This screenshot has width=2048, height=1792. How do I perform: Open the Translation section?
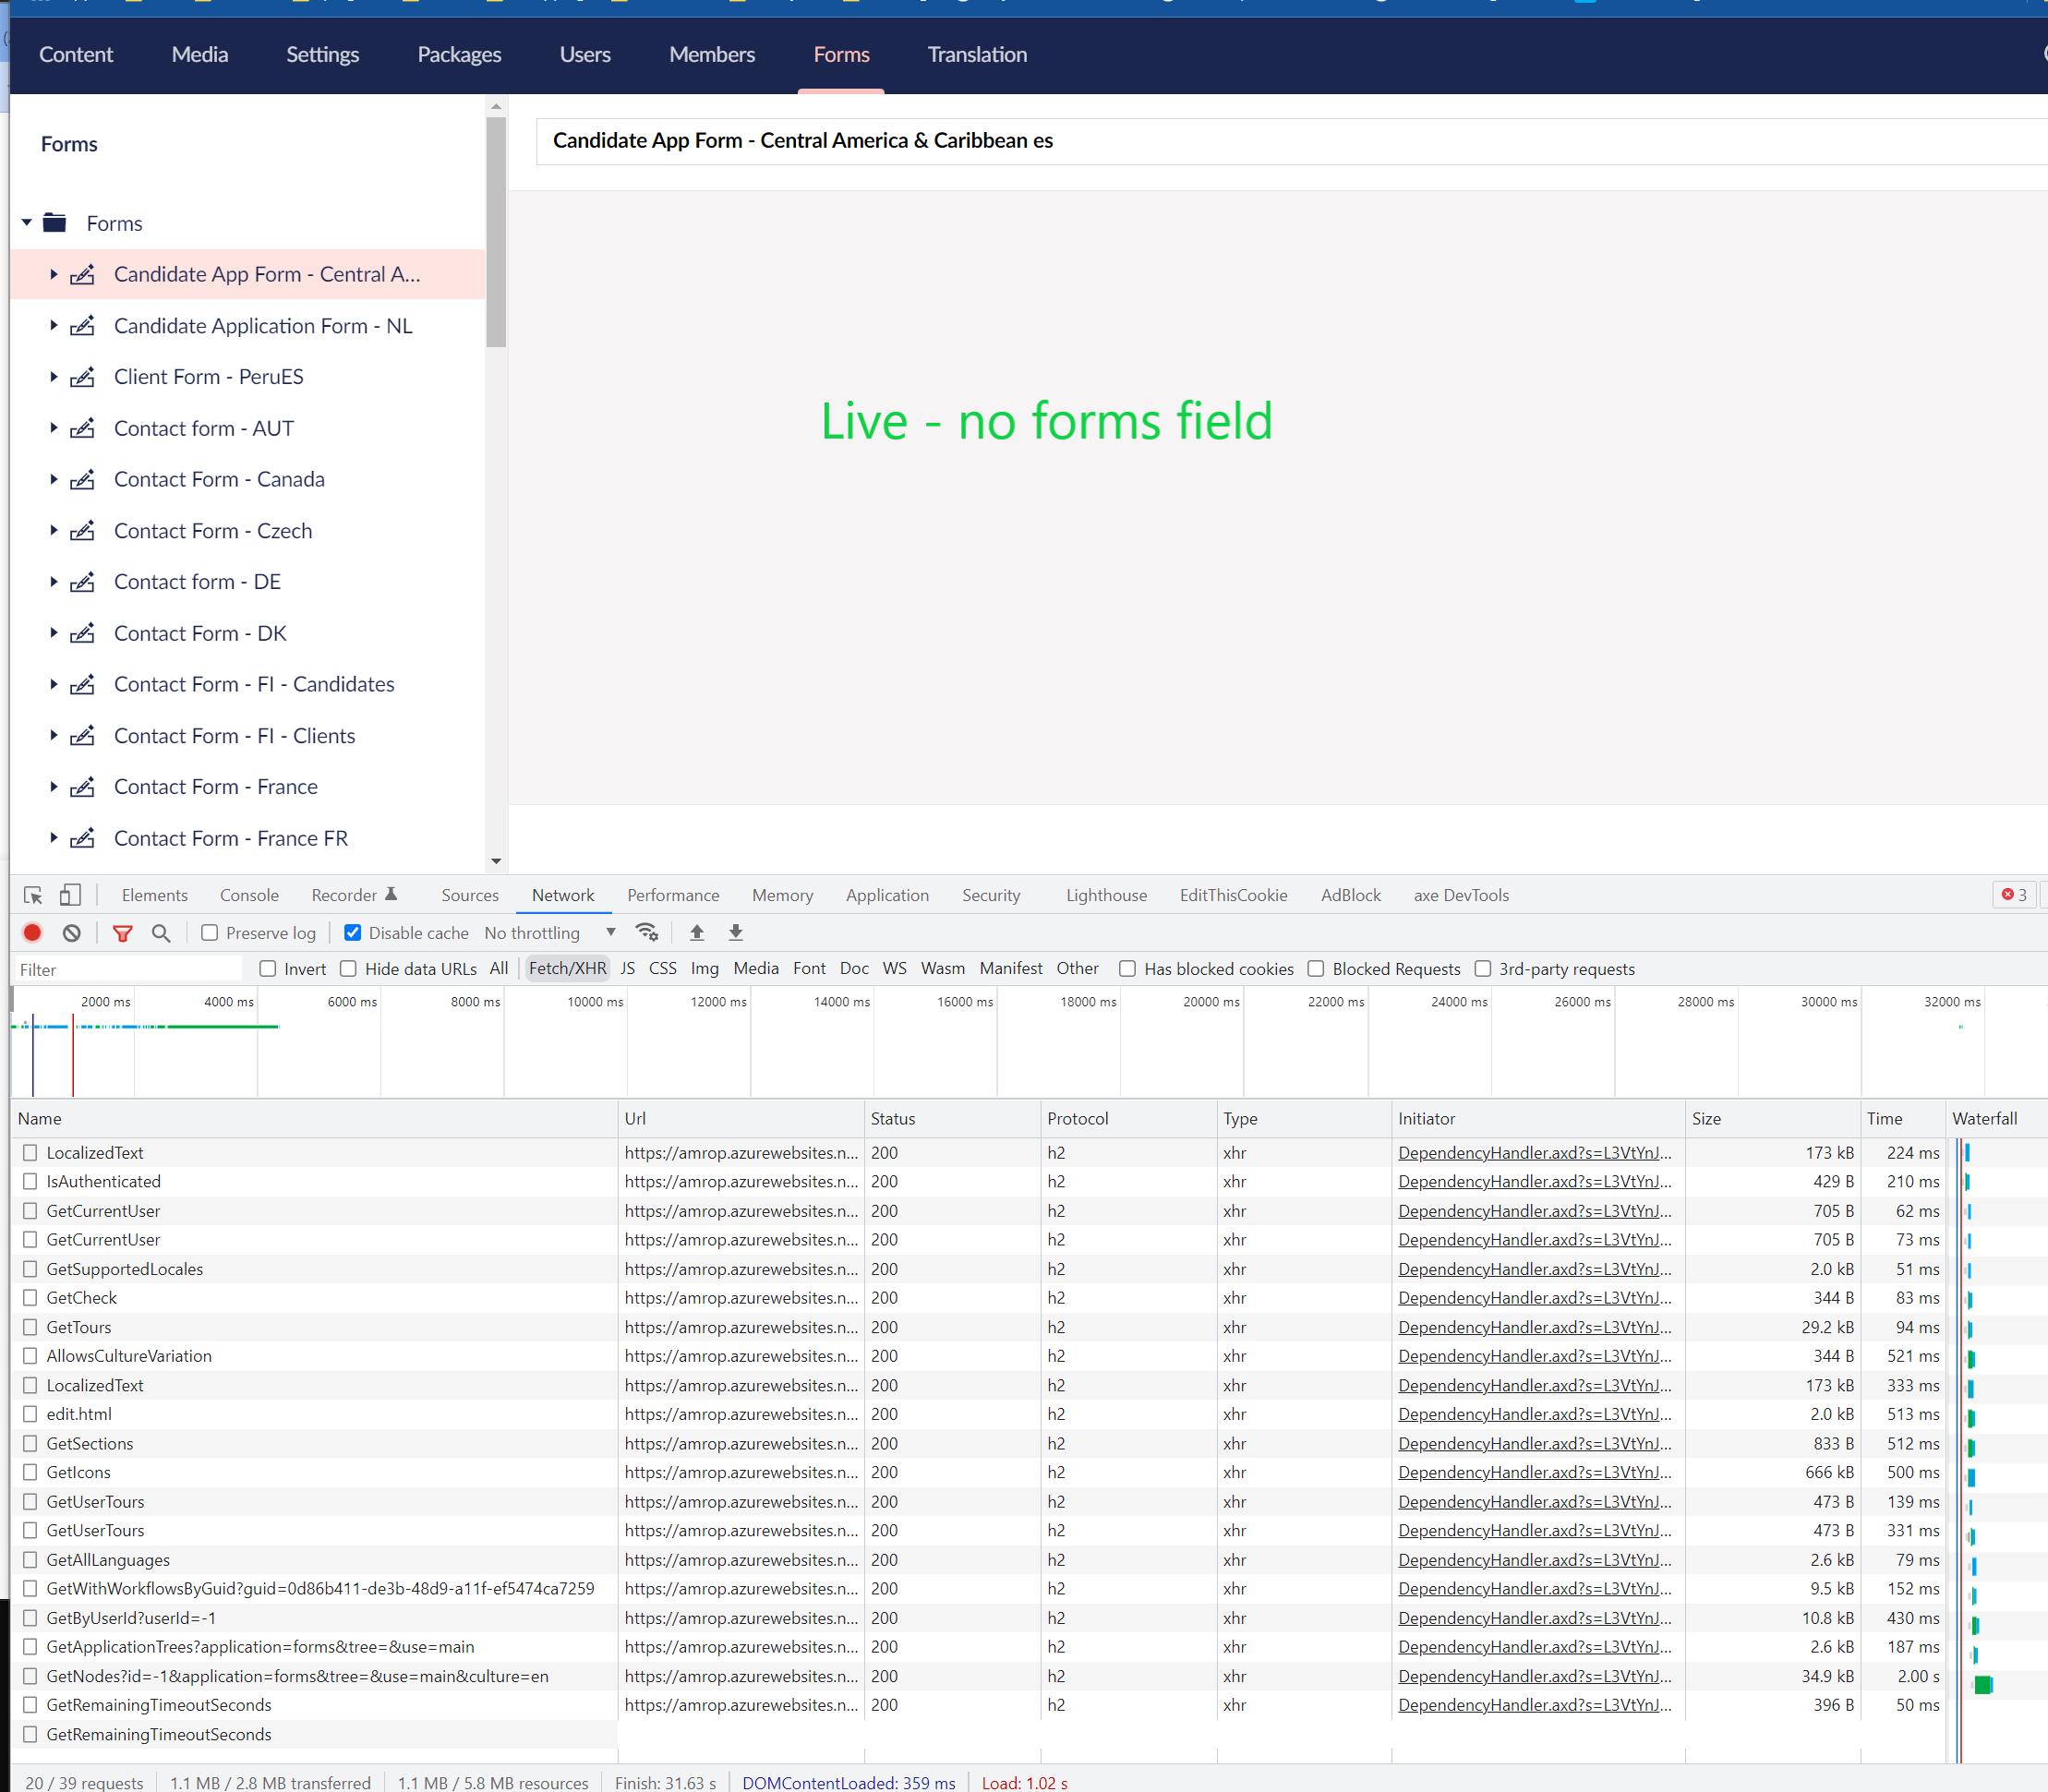pos(976,55)
